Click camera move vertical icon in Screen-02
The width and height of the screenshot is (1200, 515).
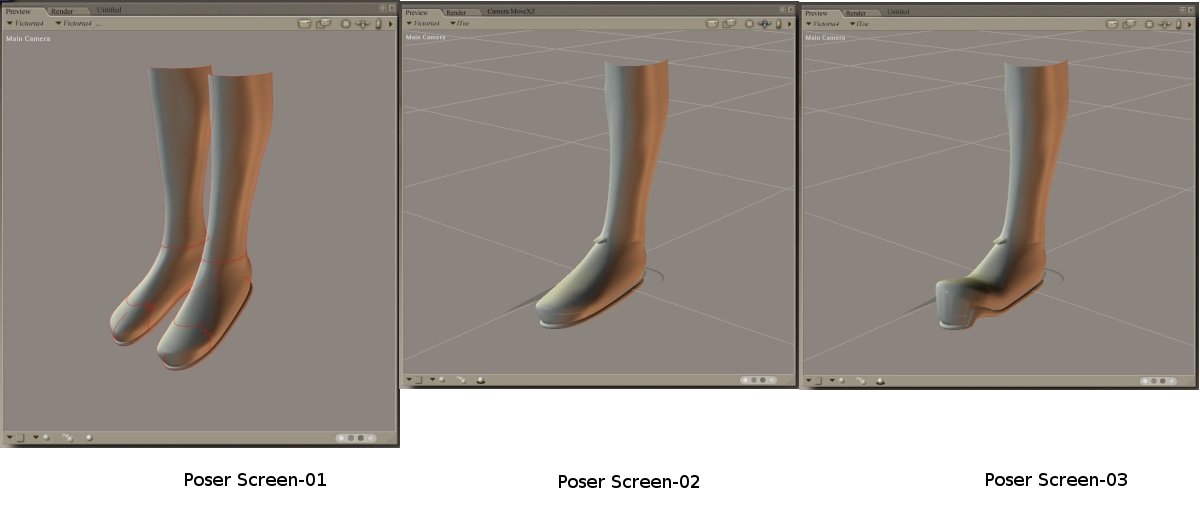778,23
